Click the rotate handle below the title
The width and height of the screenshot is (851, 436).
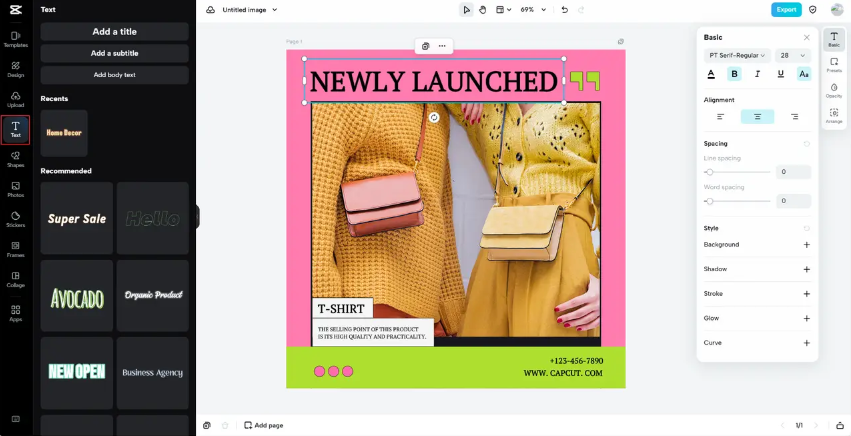[x=434, y=118]
